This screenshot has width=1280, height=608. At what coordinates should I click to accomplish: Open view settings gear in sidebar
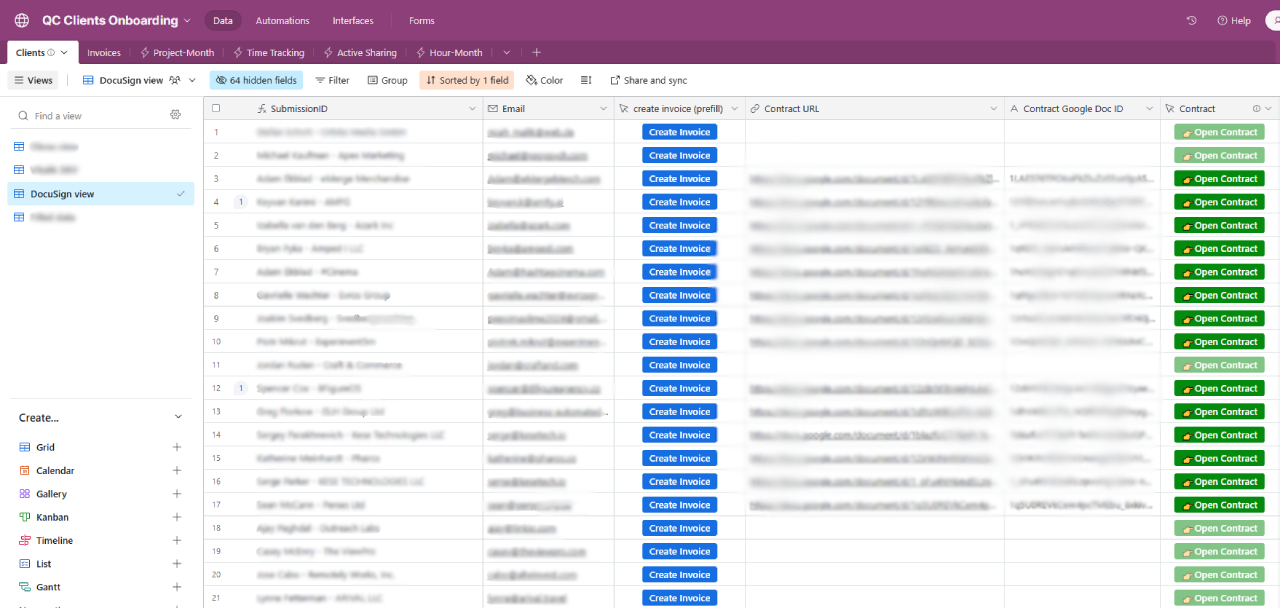coord(176,115)
